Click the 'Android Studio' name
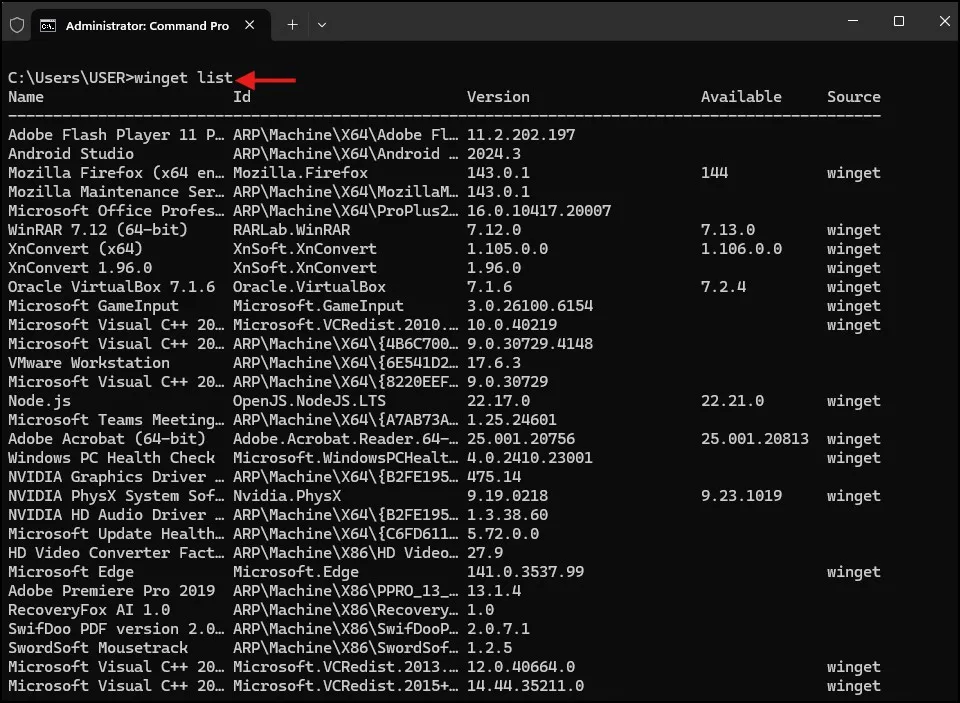The height and width of the screenshot is (703, 960). [71, 154]
